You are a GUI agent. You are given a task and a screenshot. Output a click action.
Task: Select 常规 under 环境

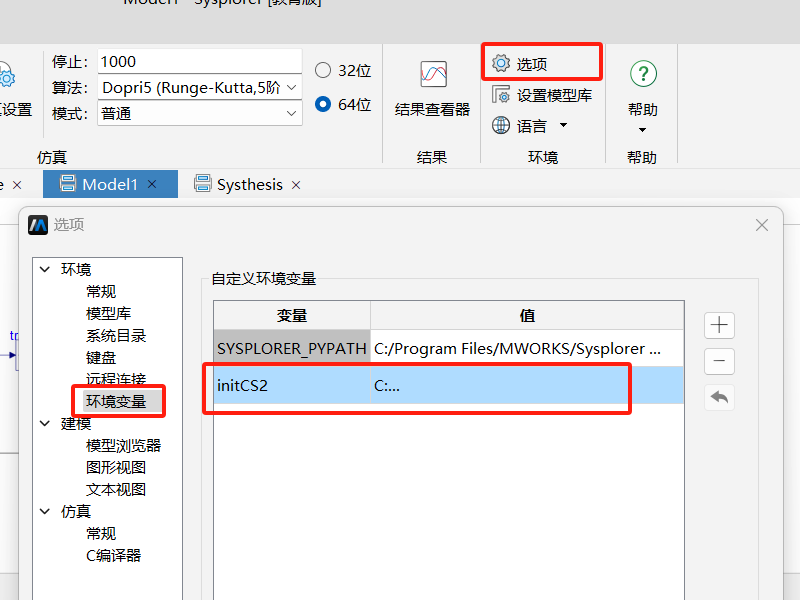(x=101, y=291)
